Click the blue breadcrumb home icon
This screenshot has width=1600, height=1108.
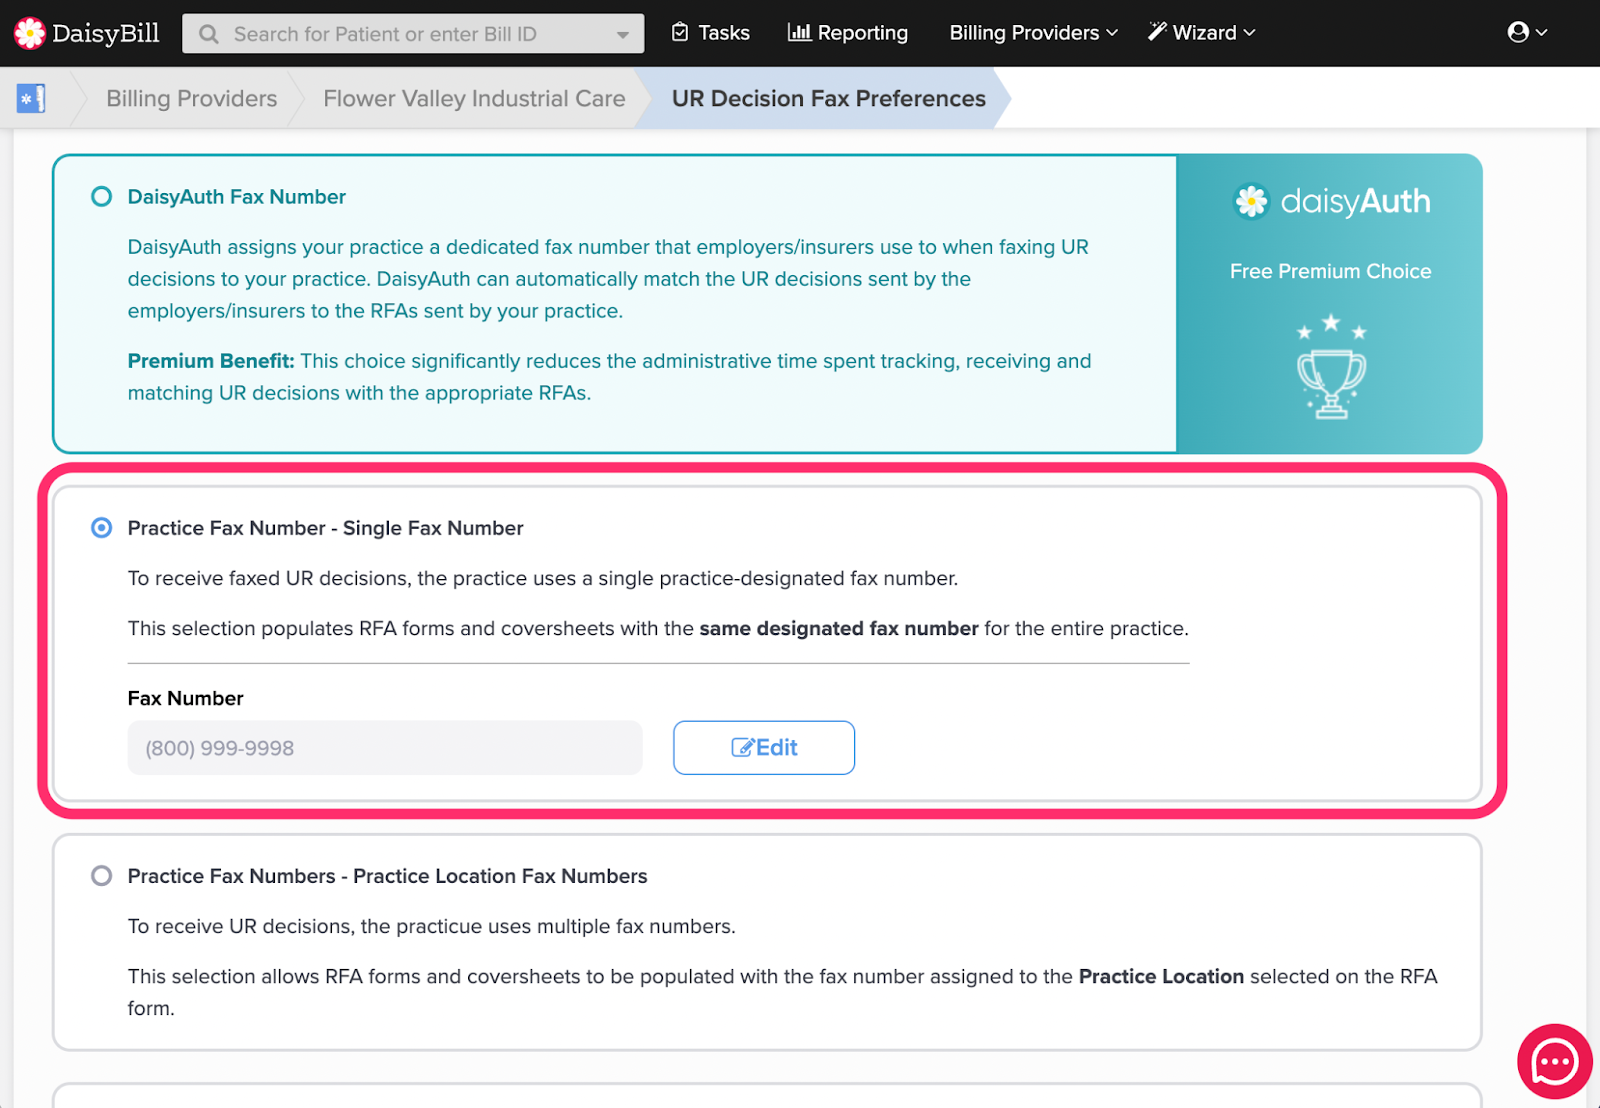[31, 98]
